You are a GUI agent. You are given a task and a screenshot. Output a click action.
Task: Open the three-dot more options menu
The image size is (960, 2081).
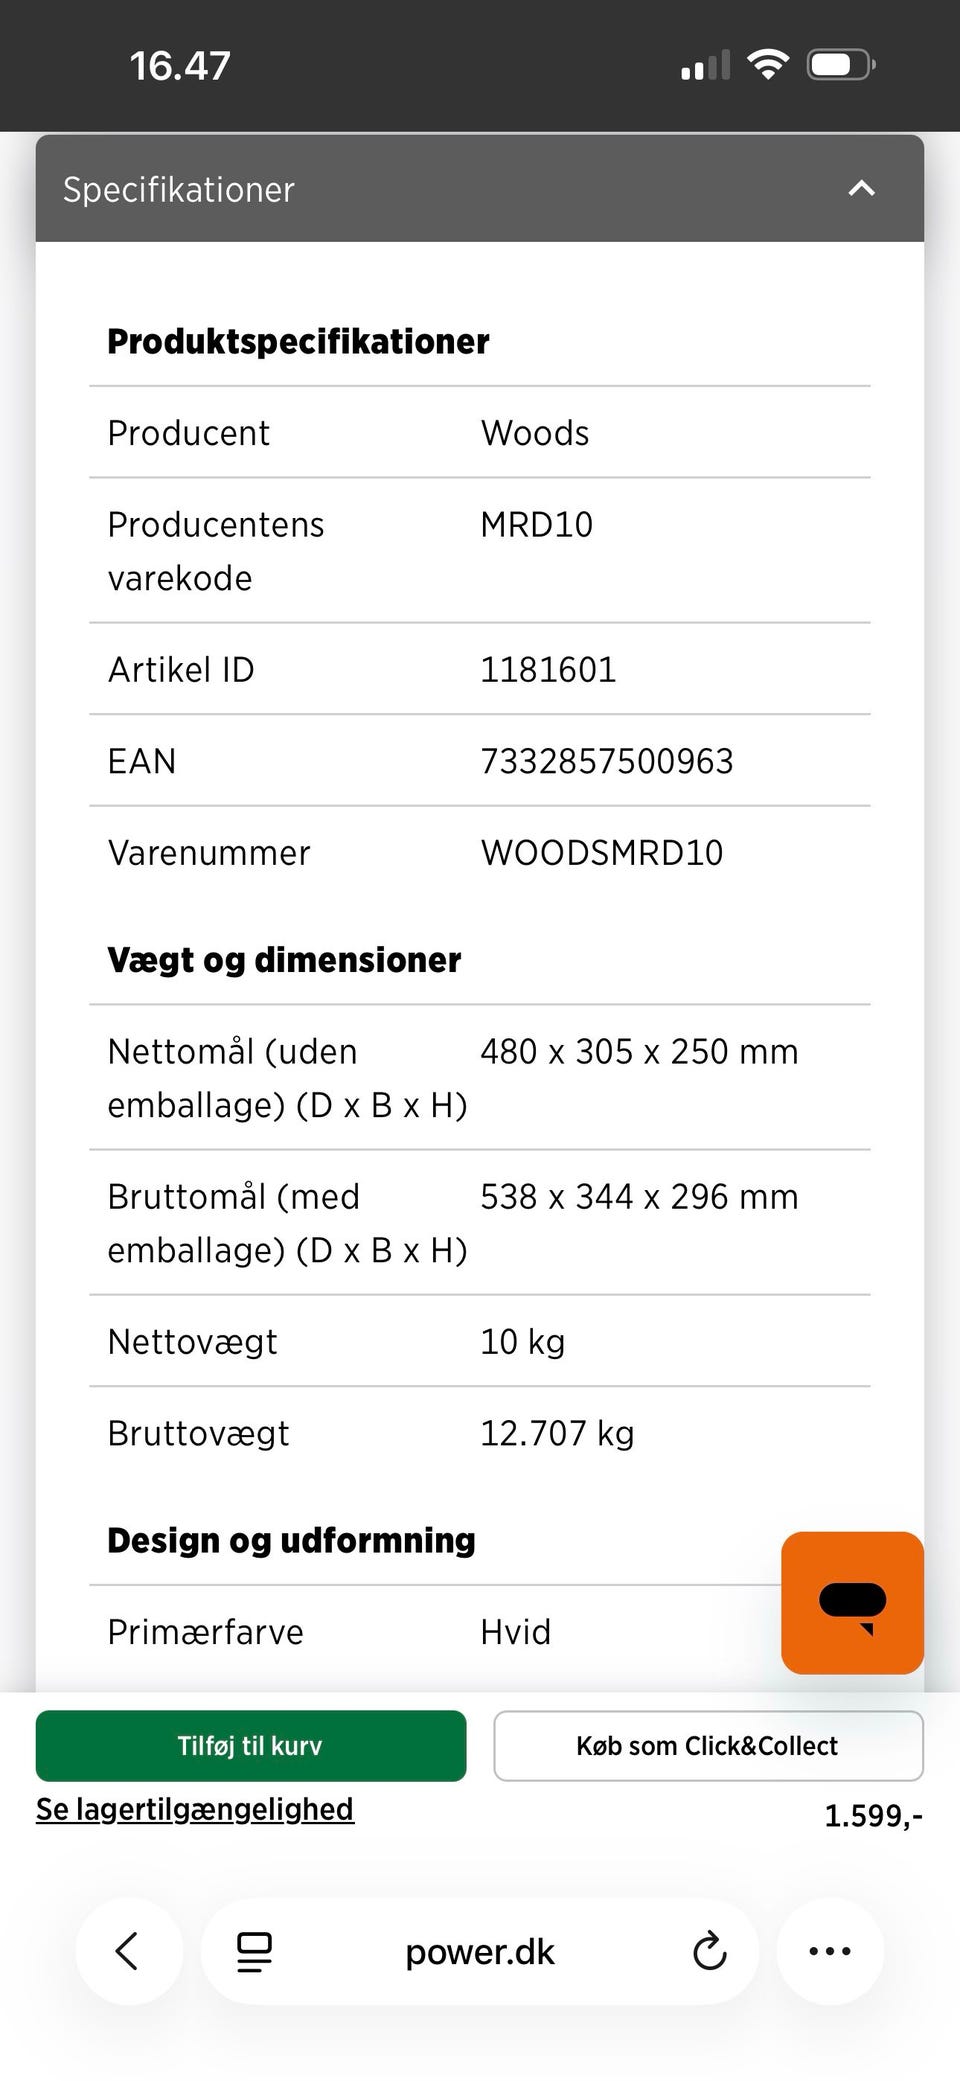(x=830, y=1950)
